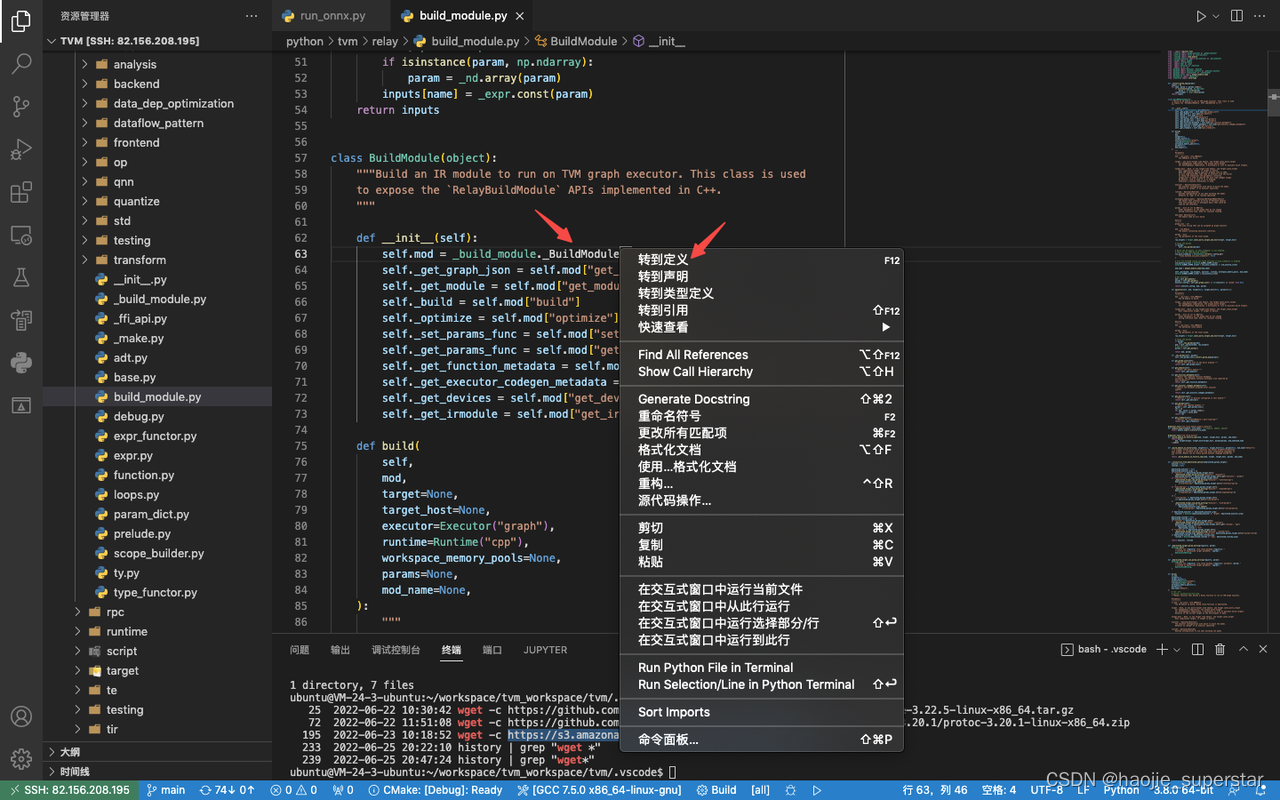Open _build_module.py in file tree
The height and width of the screenshot is (800, 1280).
coord(159,299)
